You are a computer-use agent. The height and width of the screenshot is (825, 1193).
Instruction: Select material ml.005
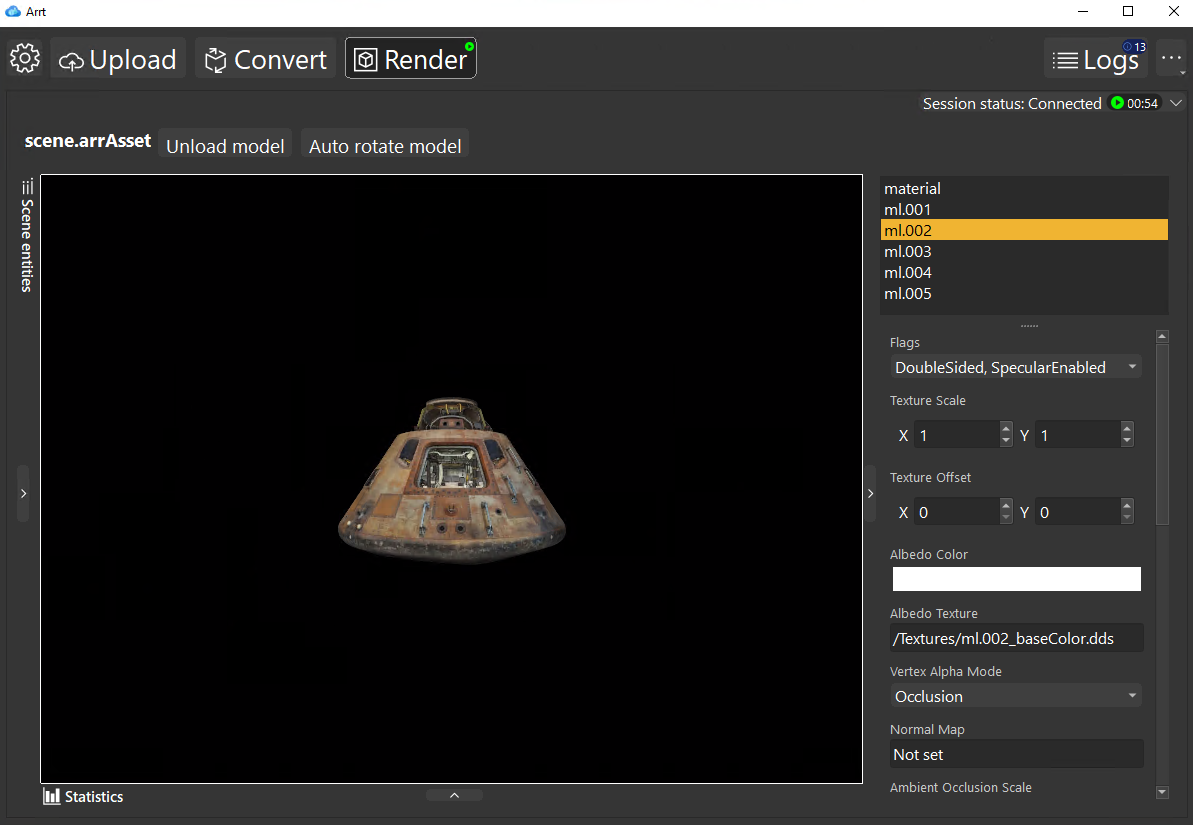click(1024, 293)
